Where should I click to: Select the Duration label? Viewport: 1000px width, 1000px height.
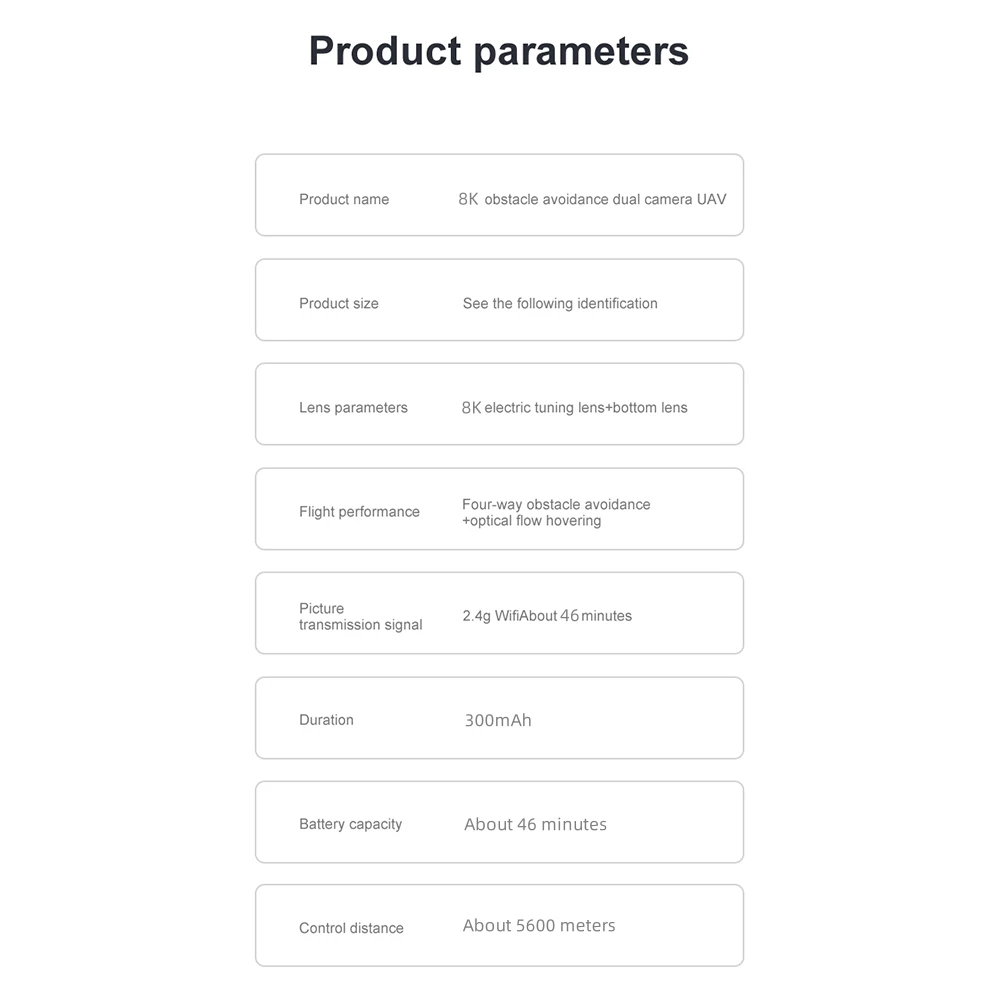point(326,720)
